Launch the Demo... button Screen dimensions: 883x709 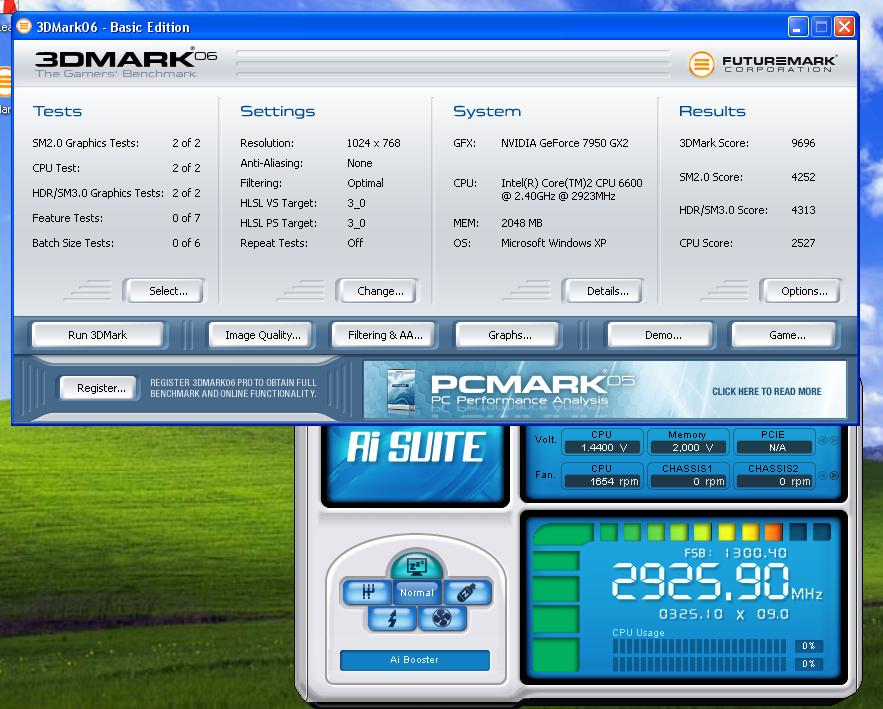pos(663,335)
